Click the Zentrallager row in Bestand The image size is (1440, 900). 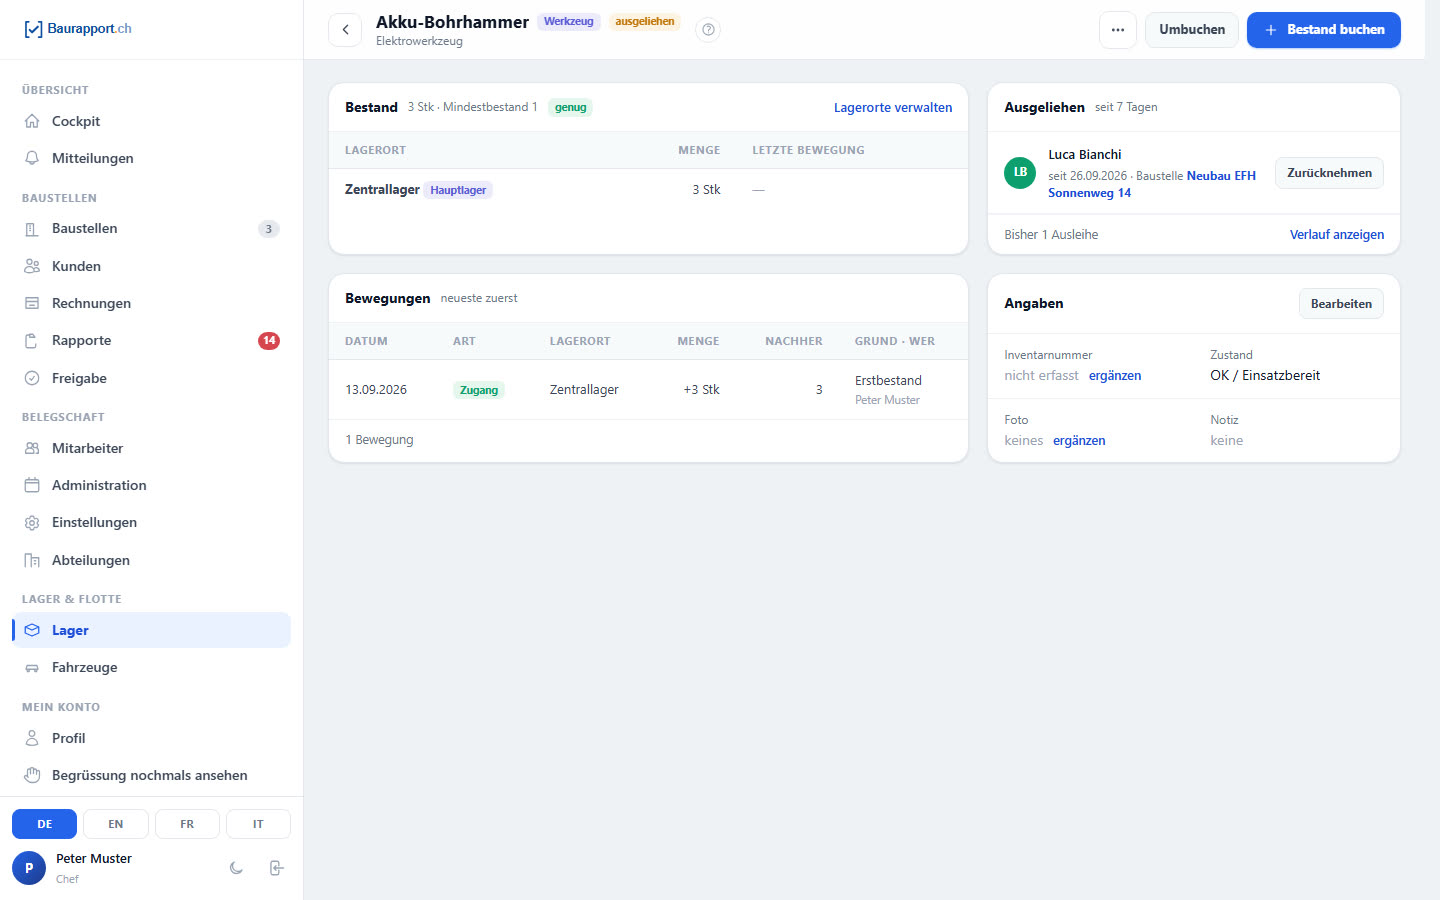[648, 190]
